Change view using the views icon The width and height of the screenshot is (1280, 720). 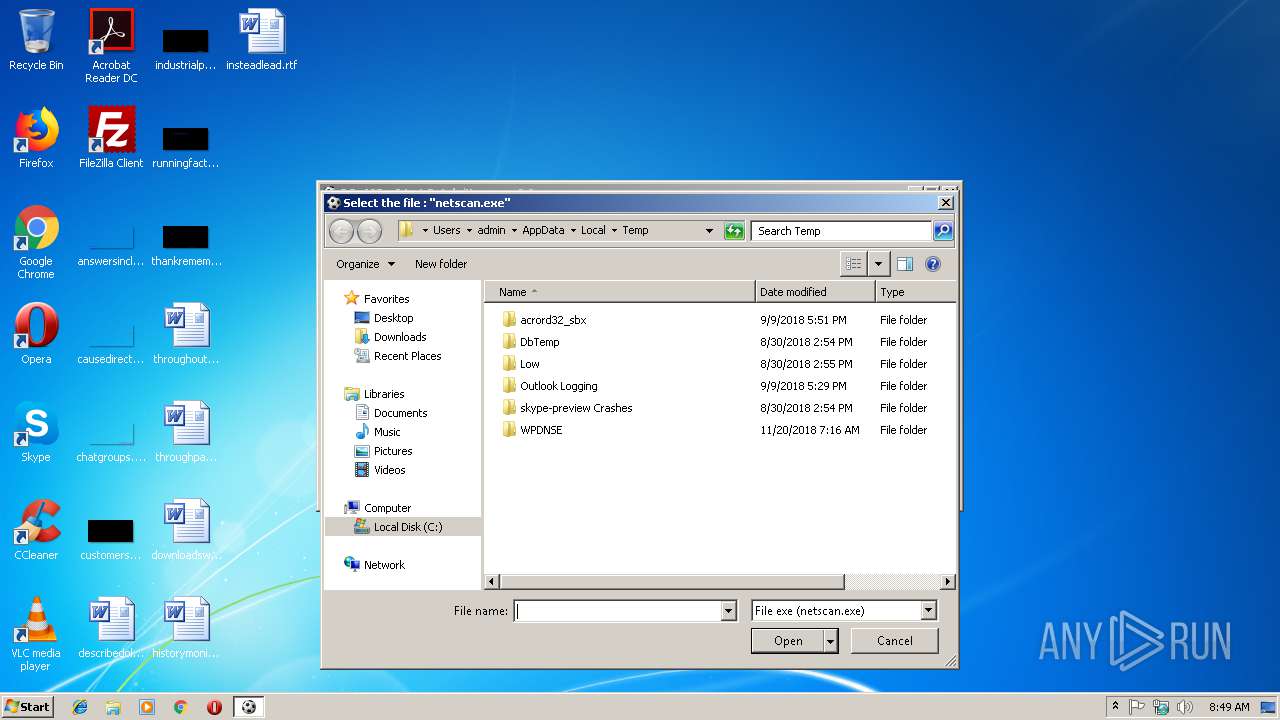click(x=854, y=264)
